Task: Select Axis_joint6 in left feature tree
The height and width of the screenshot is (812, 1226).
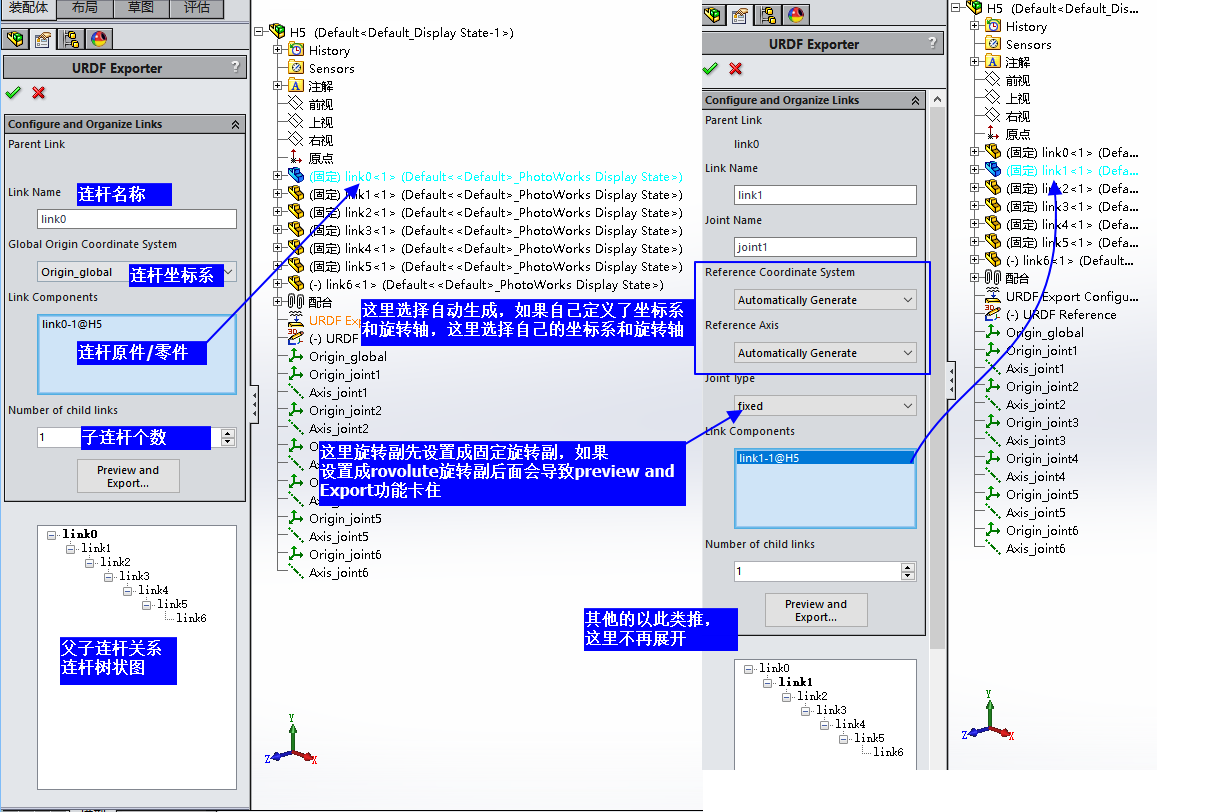Action: 338,572
